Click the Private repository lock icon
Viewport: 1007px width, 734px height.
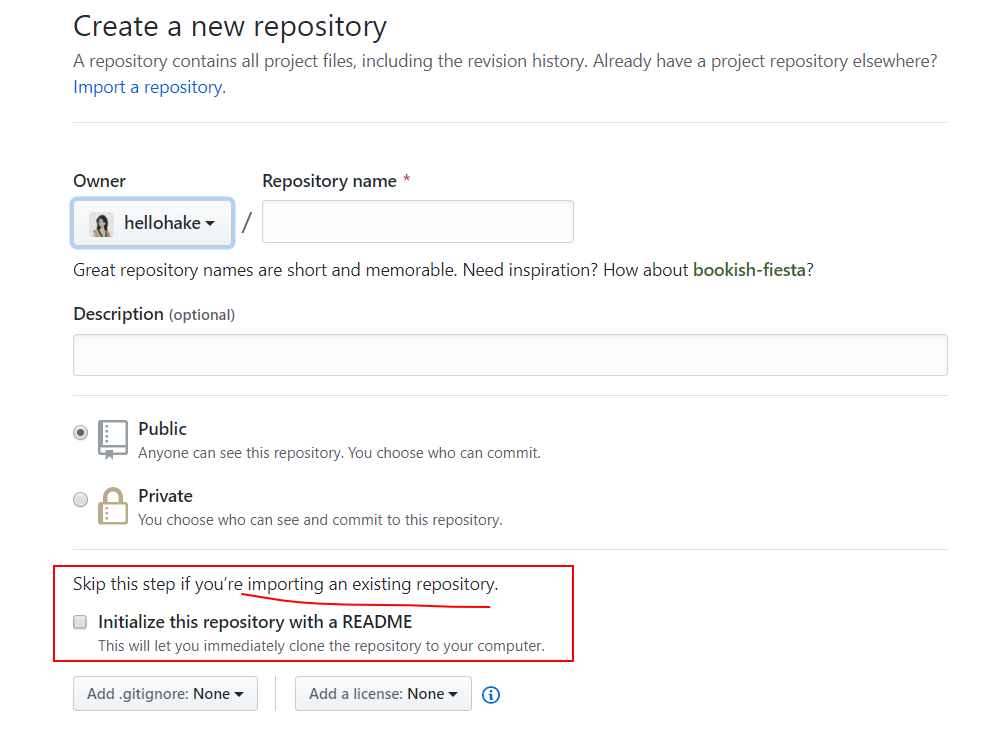[112, 507]
